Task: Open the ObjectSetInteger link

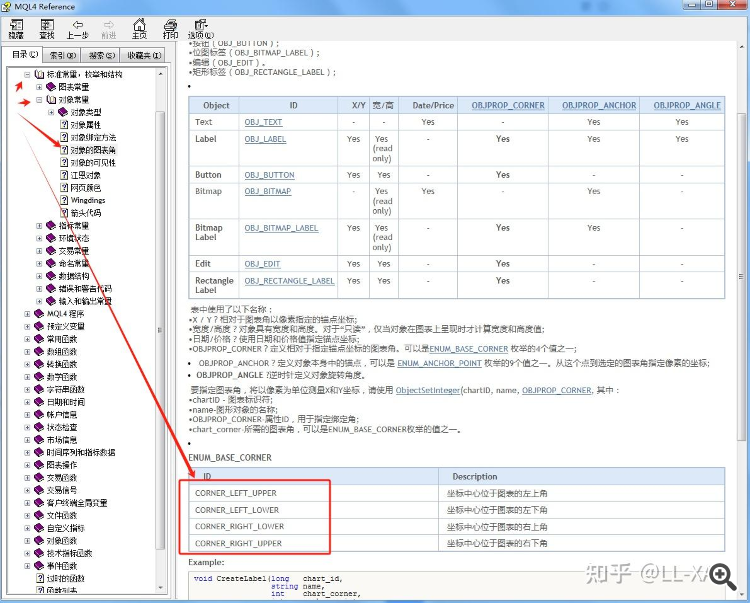Action: pyautogui.click(x=428, y=390)
